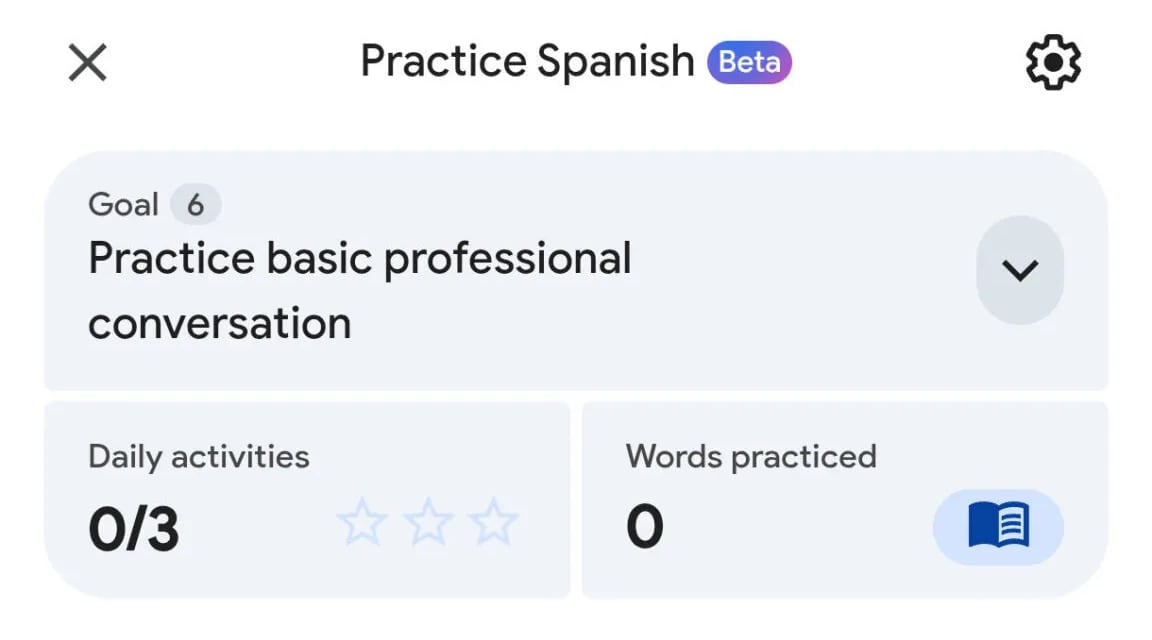Image resolution: width=1152 pixels, height=640 pixels.
Task: Close the Practice Spanish screen
Action: click(88, 63)
